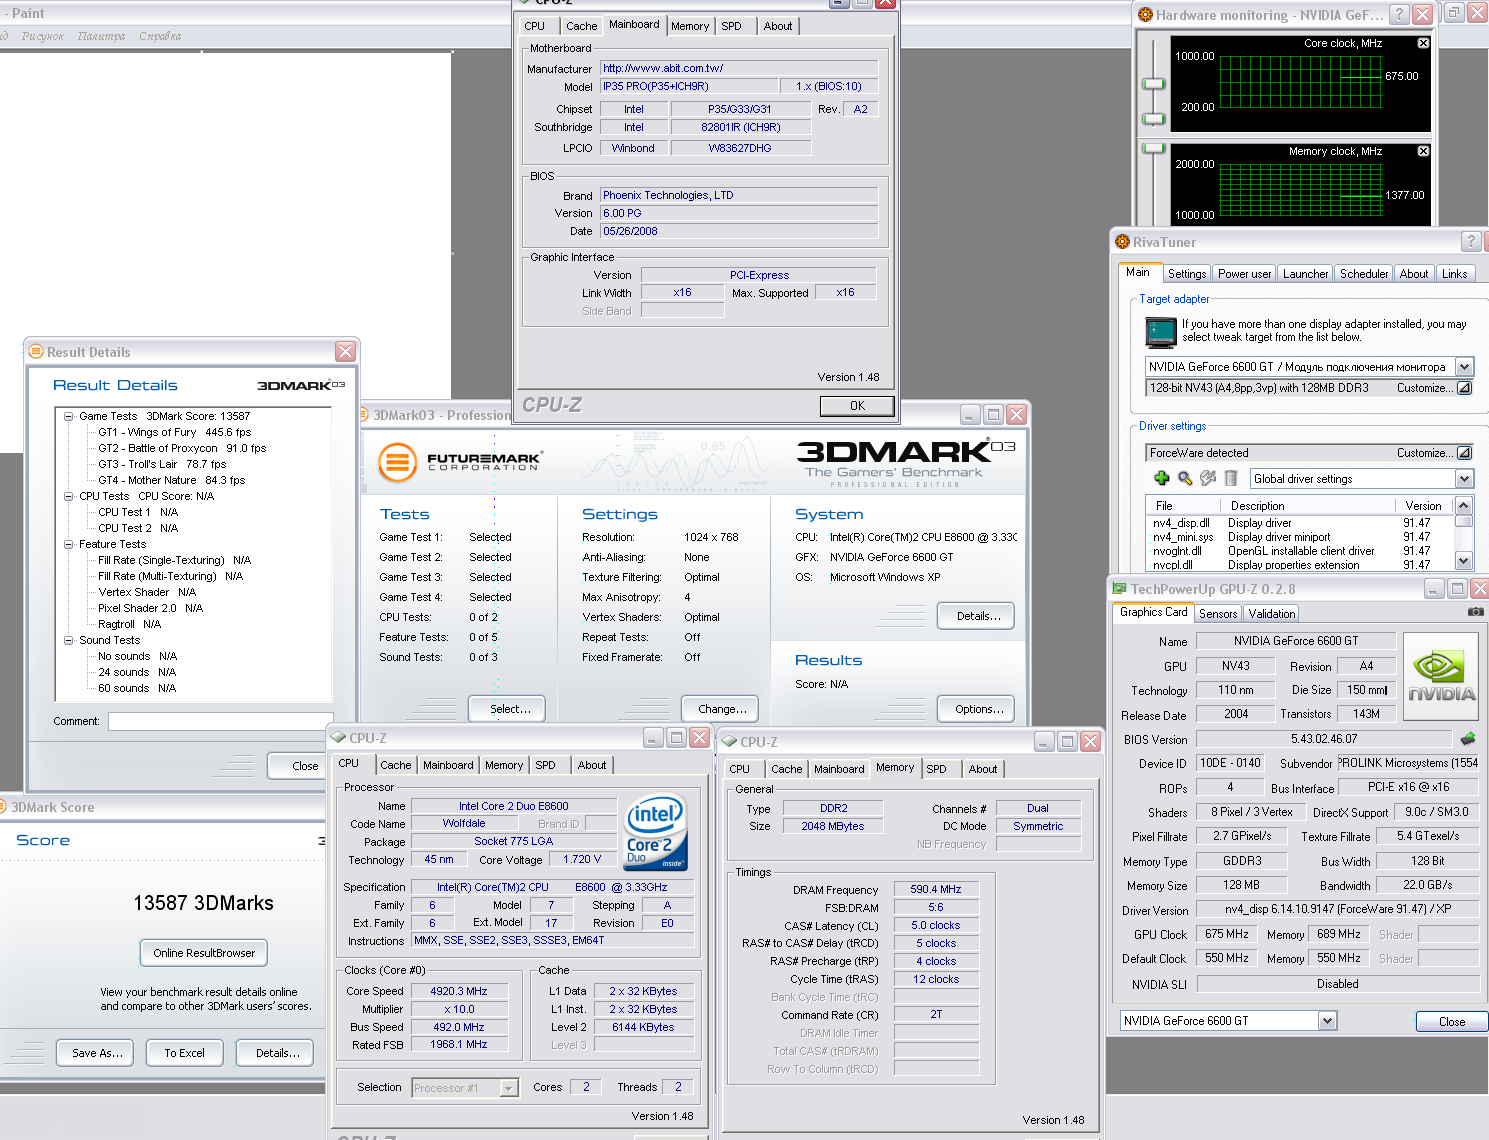Collapse the Feature Tests tree node

pos(69,544)
